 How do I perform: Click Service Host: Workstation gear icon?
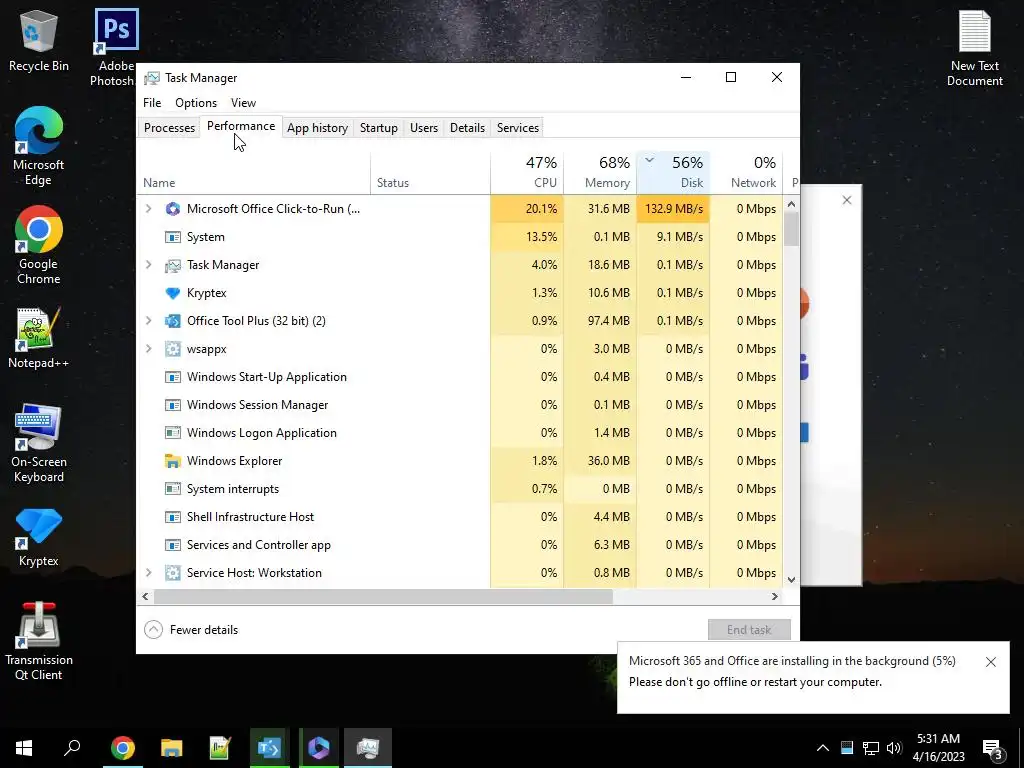pyautogui.click(x=172, y=573)
